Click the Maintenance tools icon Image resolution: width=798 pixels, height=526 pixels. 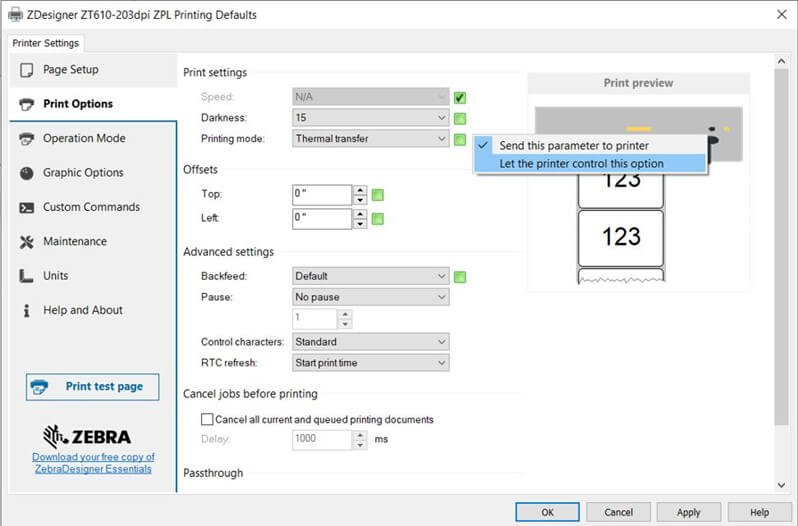(26, 242)
